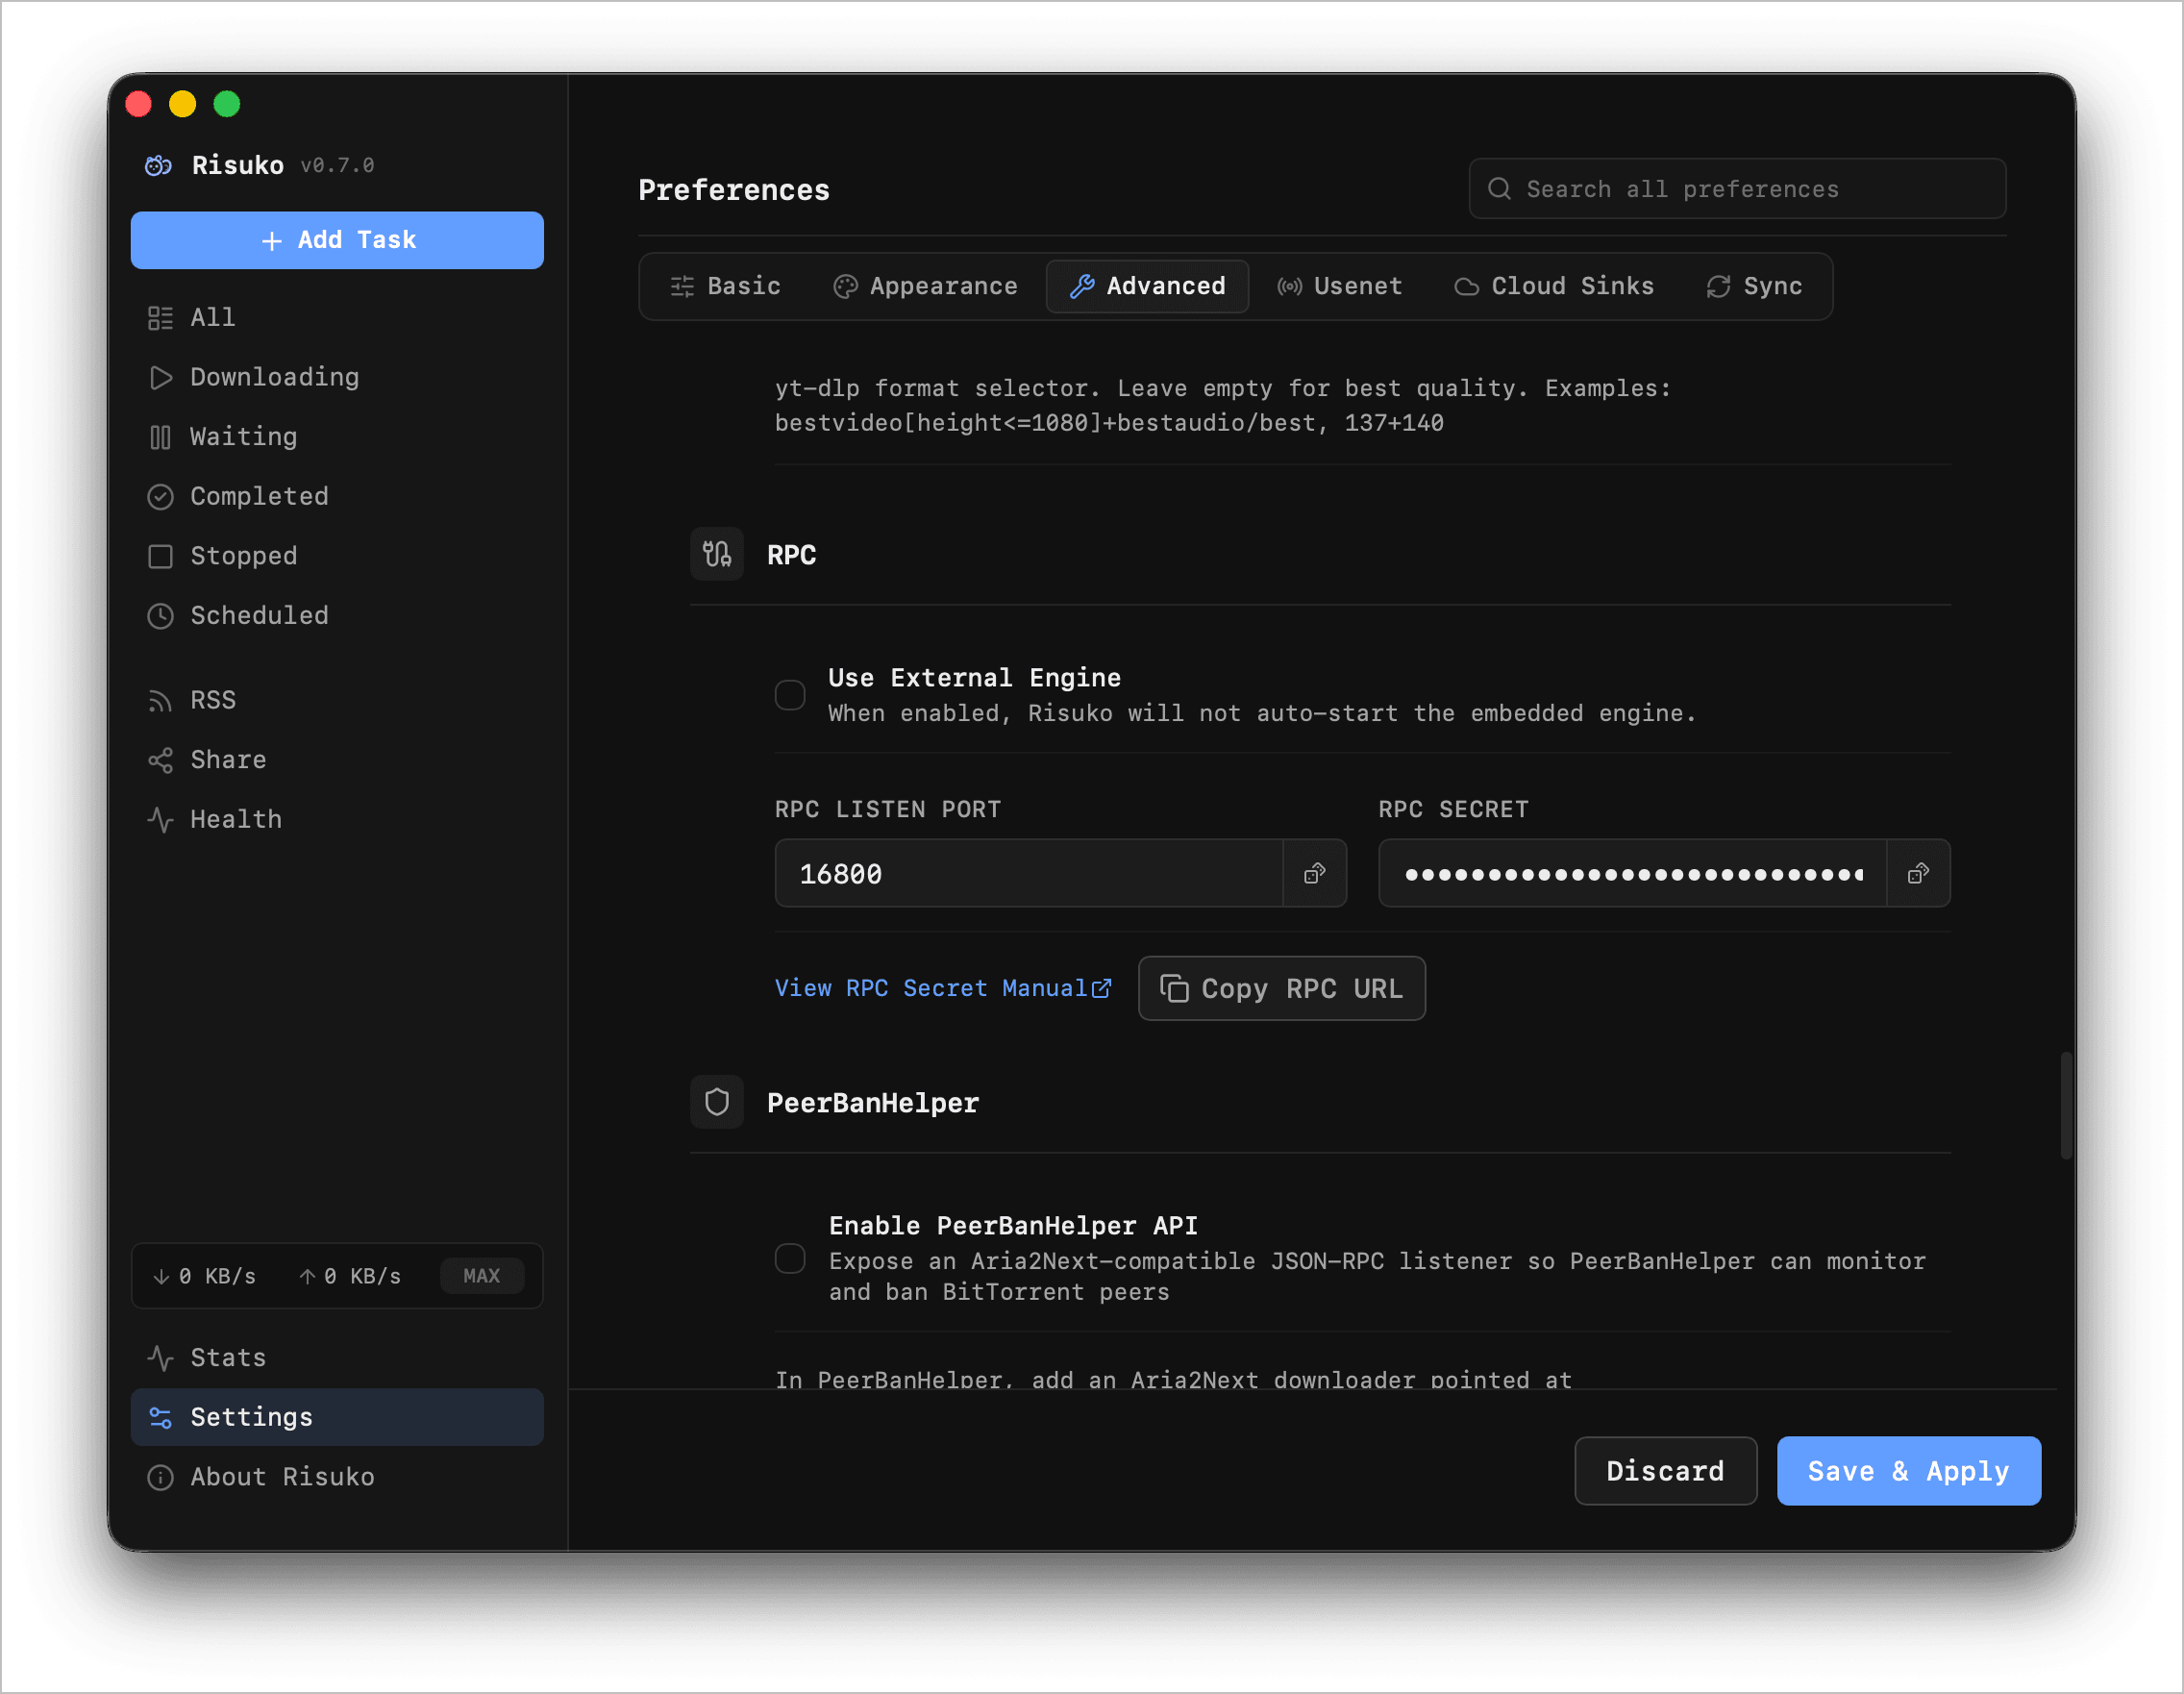The image size is (2184, 1694).
Task: Open the Usenet tab
Action: 1340,287
